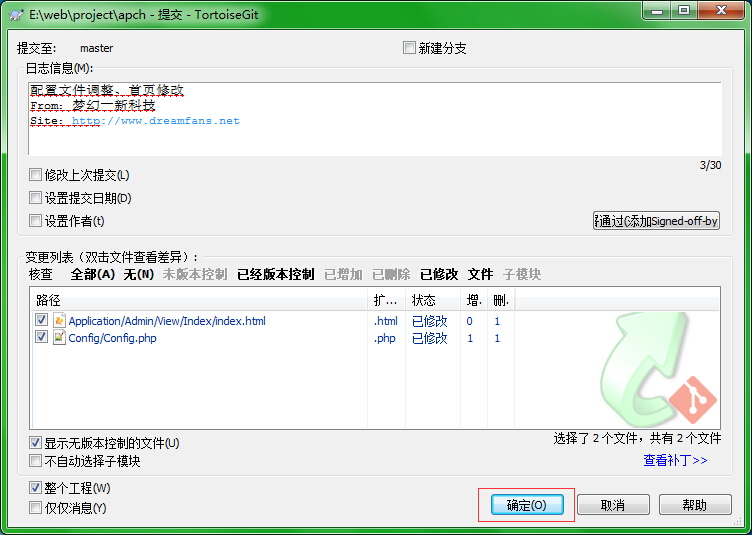Click the .php extension cell
Image resolution: width=752 pixels, height=535 pixels.
coord(385,338)
